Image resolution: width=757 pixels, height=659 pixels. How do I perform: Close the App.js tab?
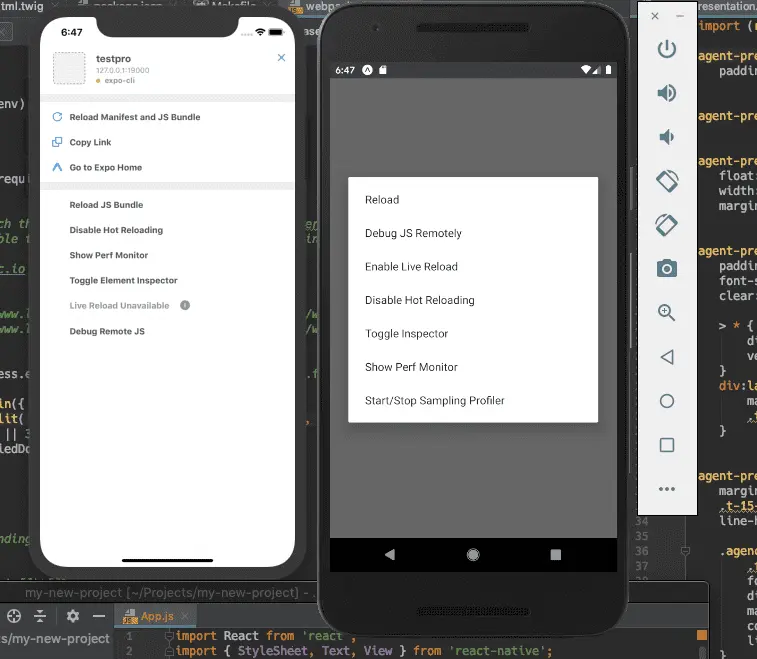coord(184,616)
